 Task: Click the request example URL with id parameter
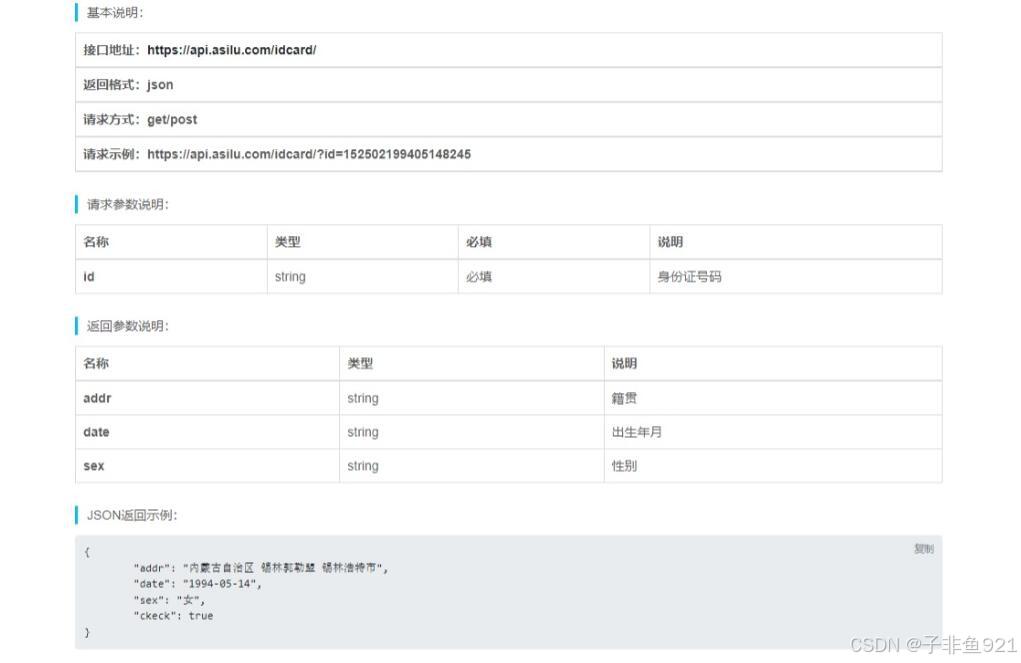tap(308, 154)
